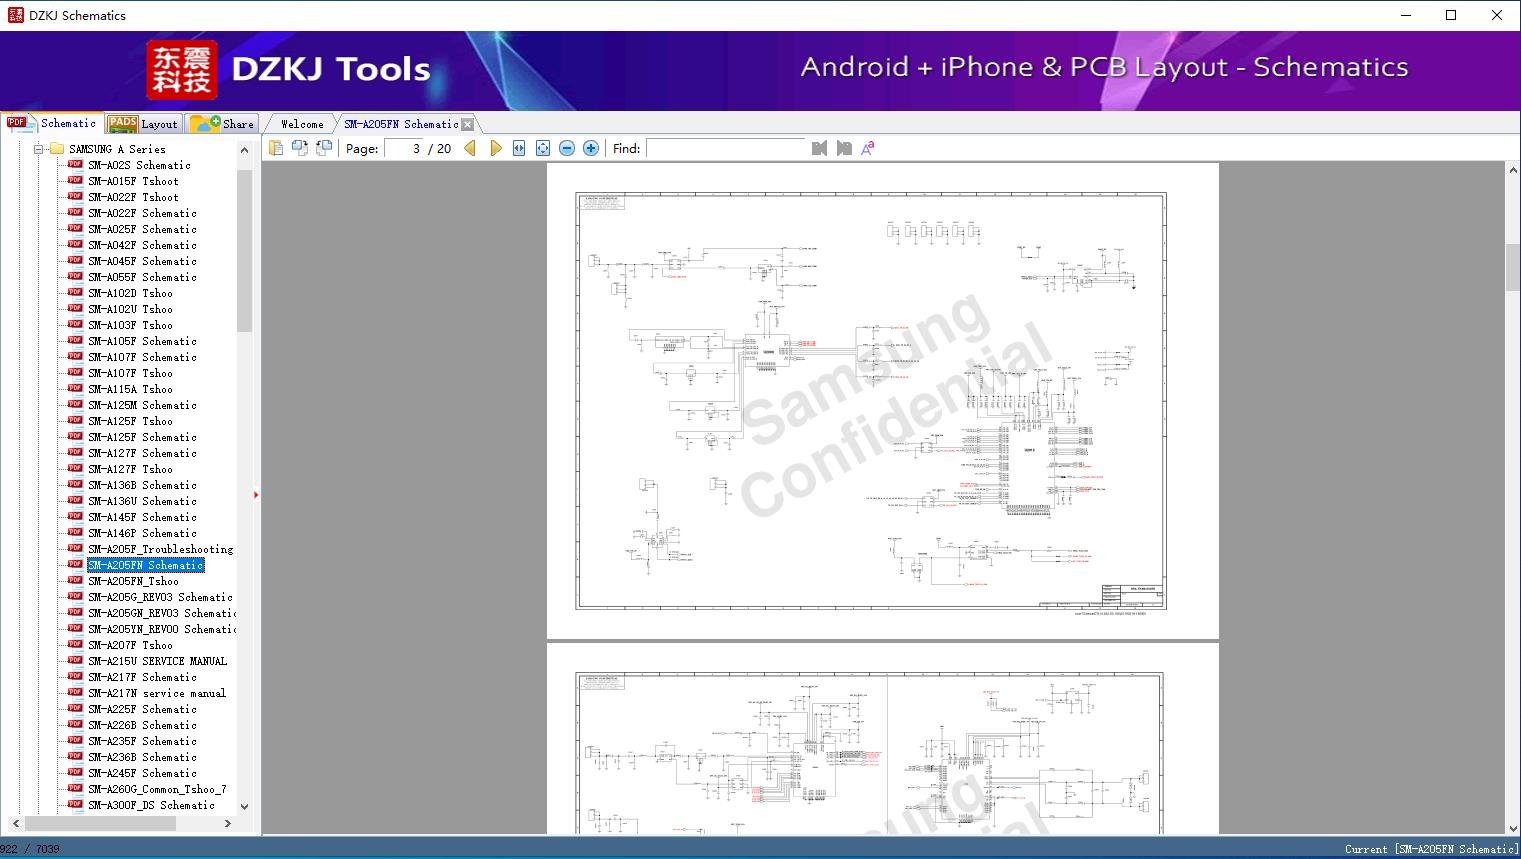This screenshot has height=859, width=1521.
Task: Click the rotate icon immediately left of Page label
Action: (323, 148)
